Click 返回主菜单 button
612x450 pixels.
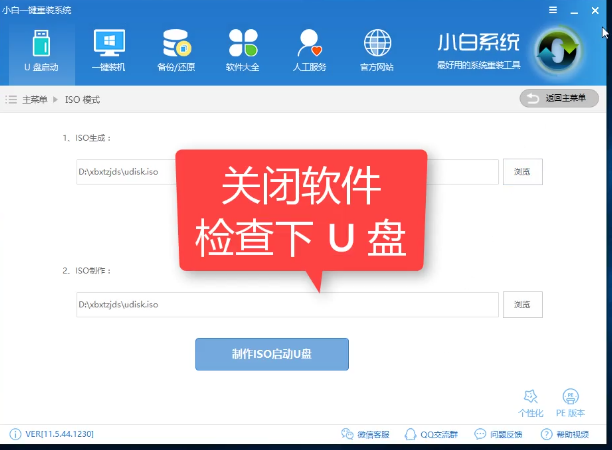558,98
